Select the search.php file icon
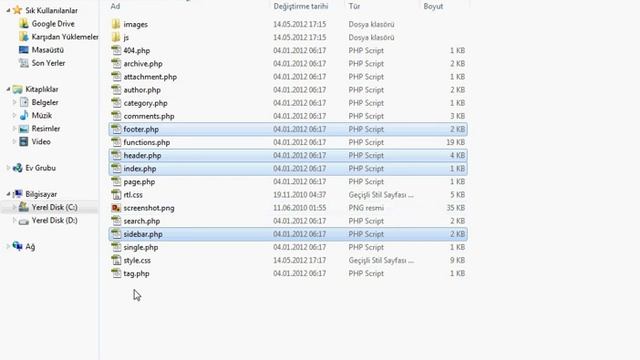This screenshot has width=640, height=360. tap(116, 221)
